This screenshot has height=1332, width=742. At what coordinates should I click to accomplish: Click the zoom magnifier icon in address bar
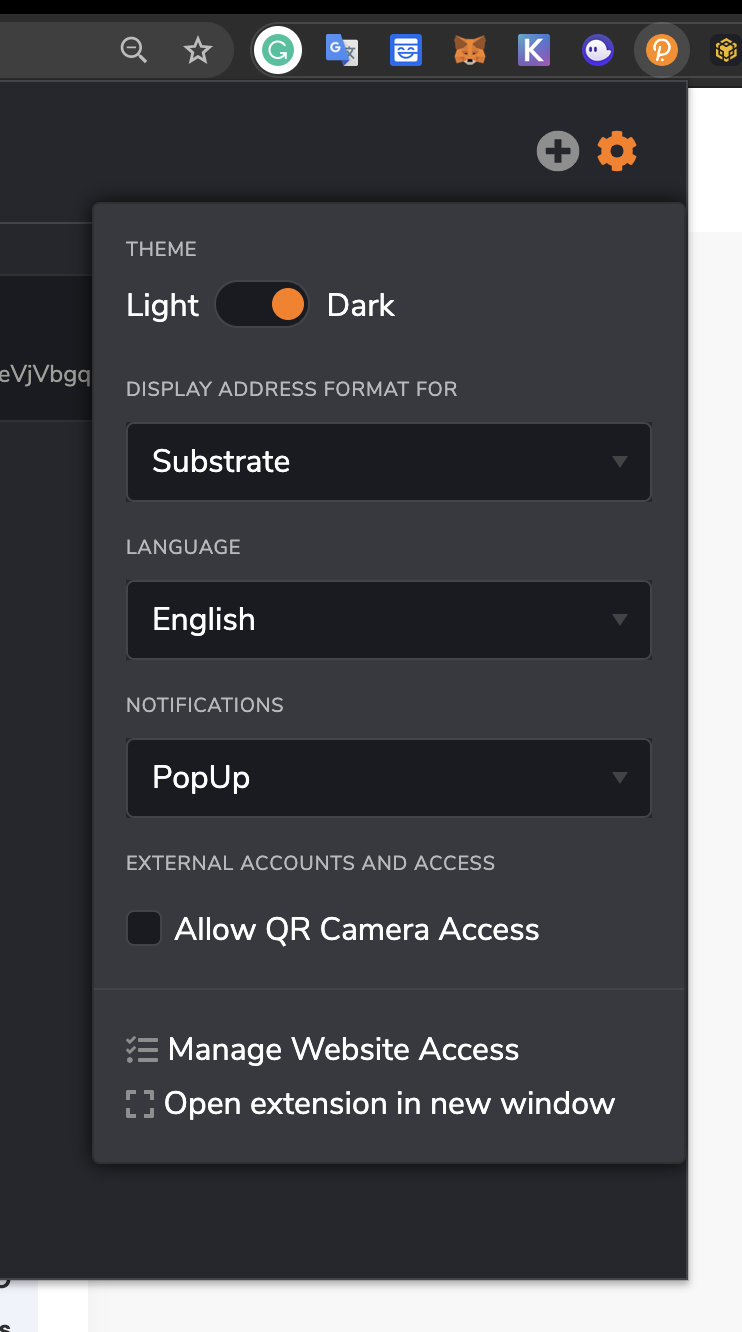pos(134,50)
